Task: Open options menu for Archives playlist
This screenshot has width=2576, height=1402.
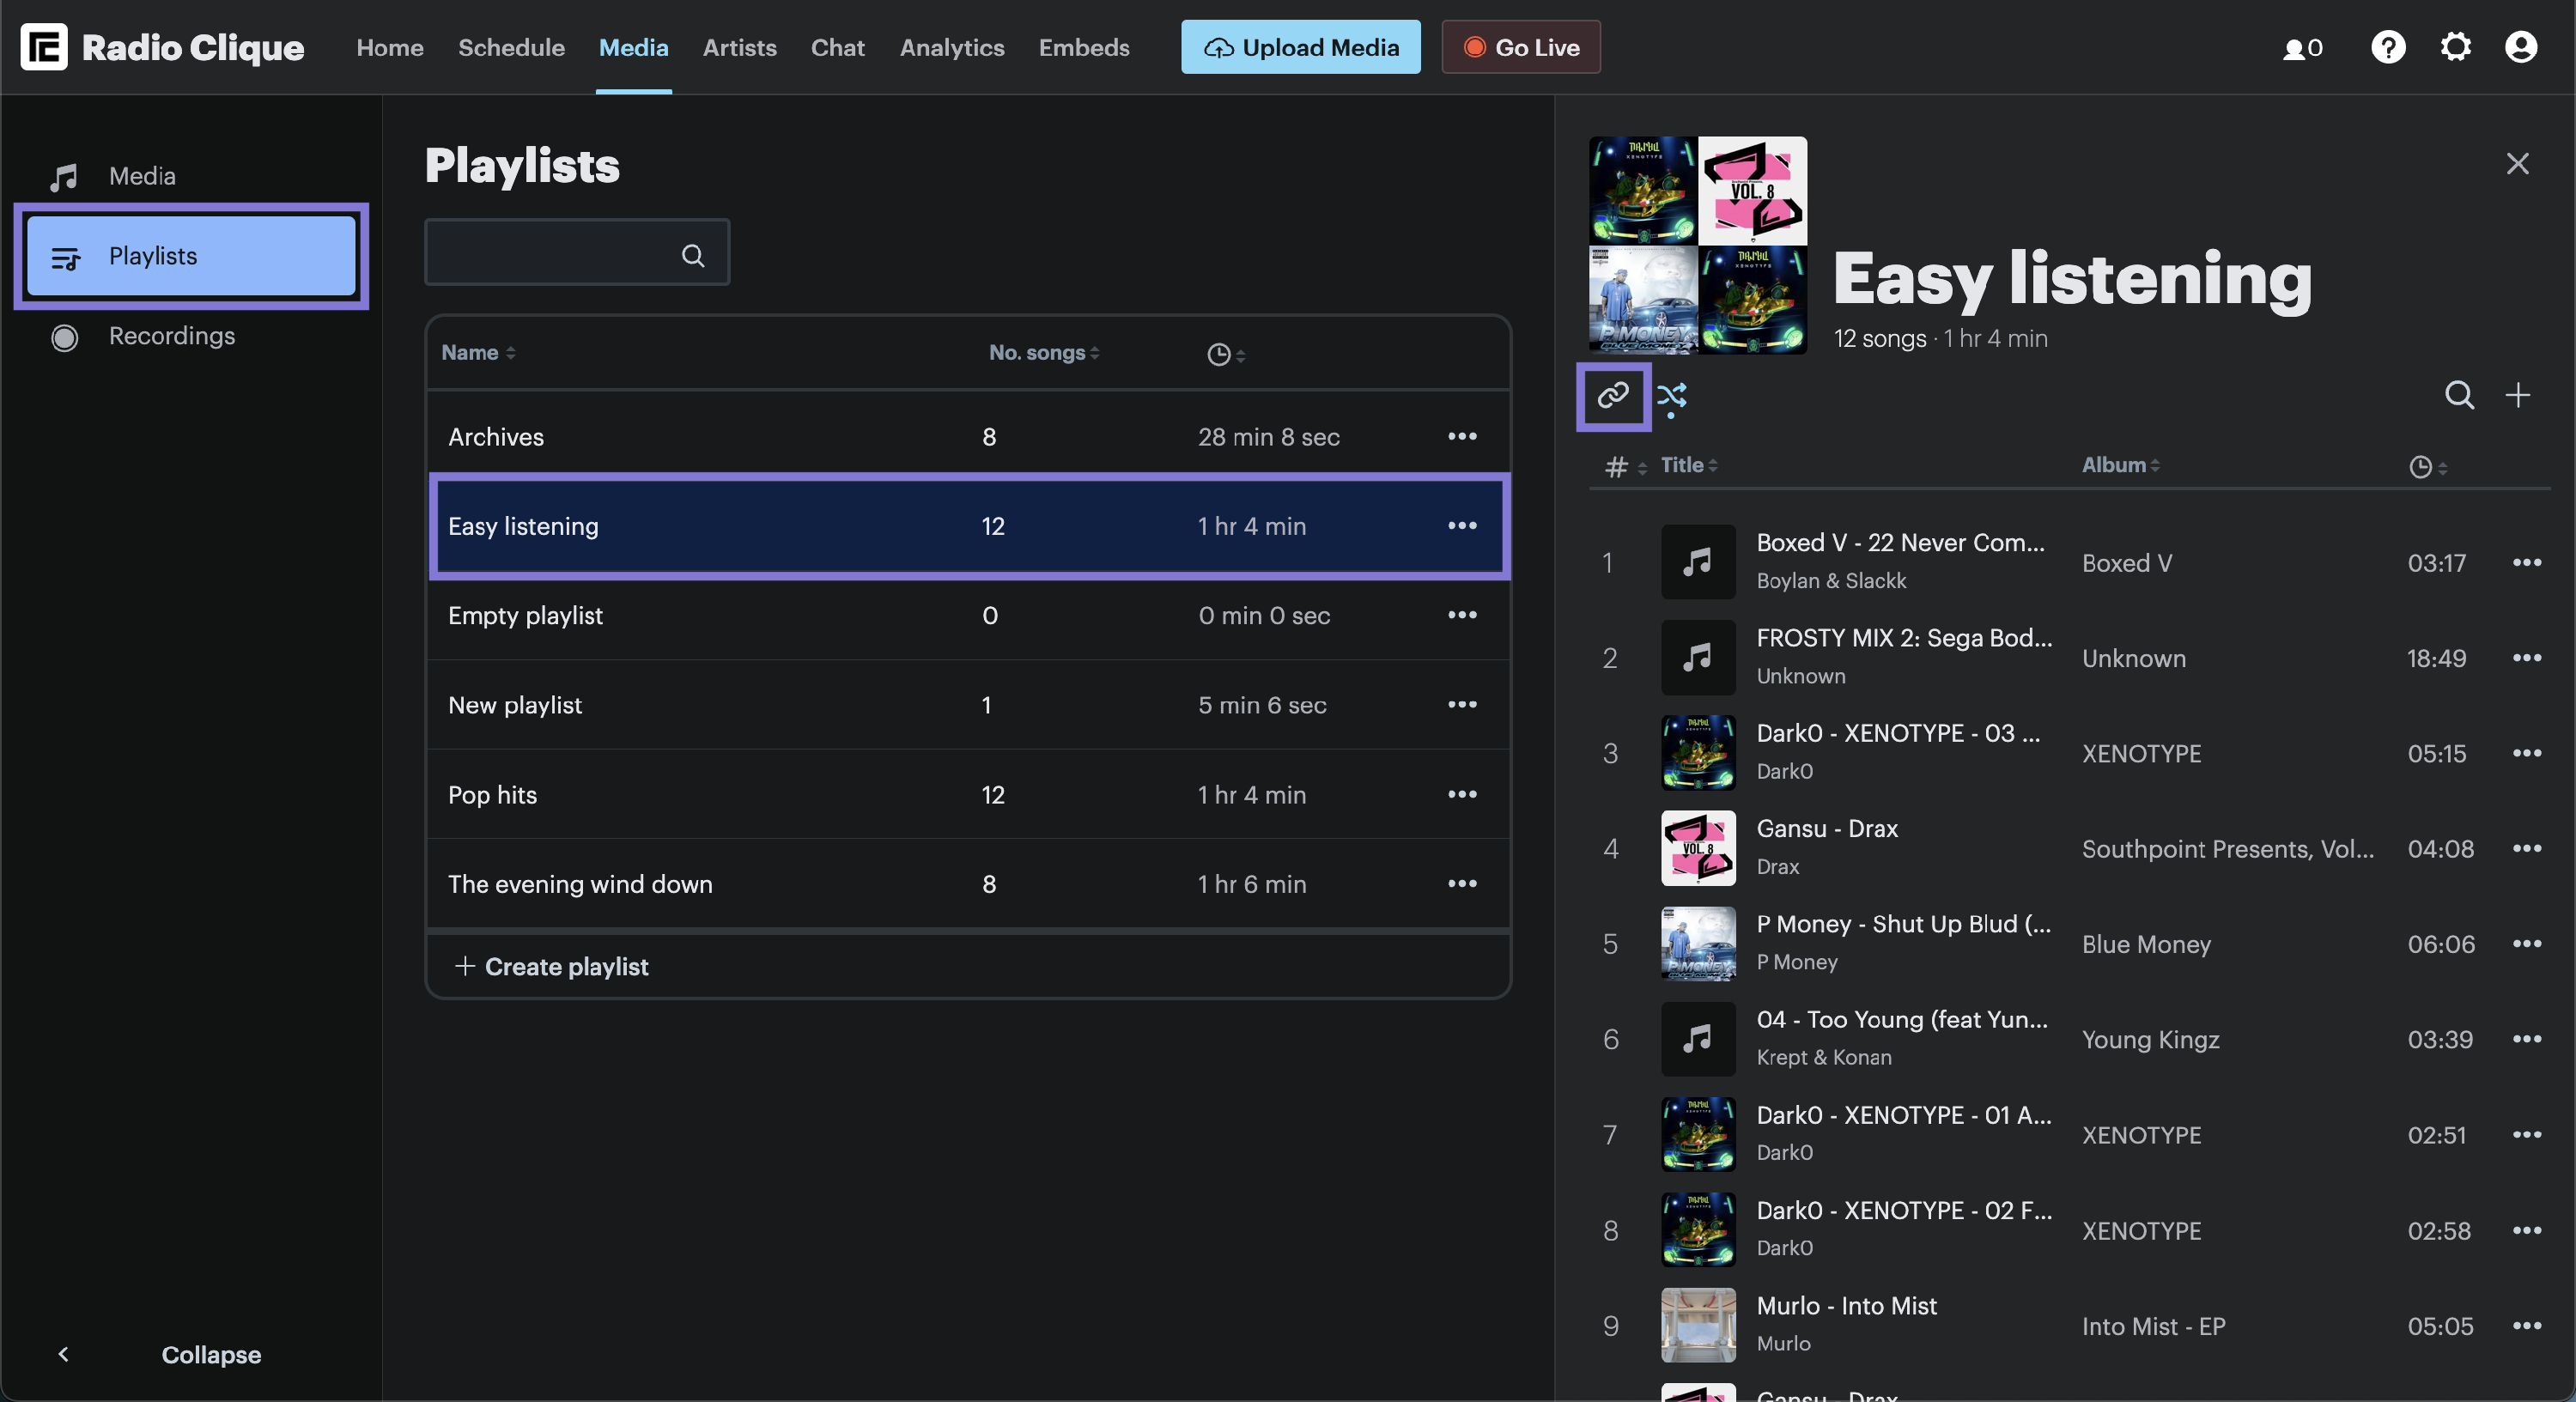Action: (1462, 436)
